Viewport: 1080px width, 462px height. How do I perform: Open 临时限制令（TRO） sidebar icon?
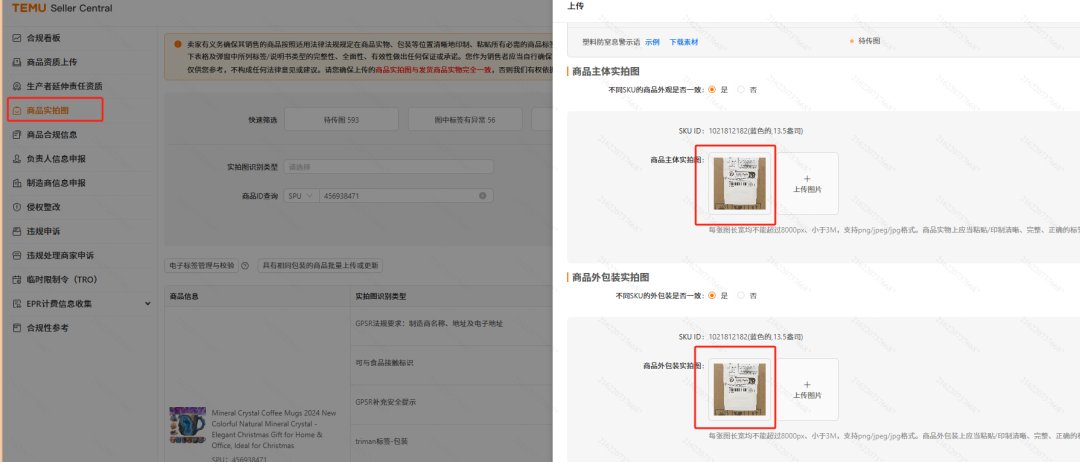coord(17,279)
